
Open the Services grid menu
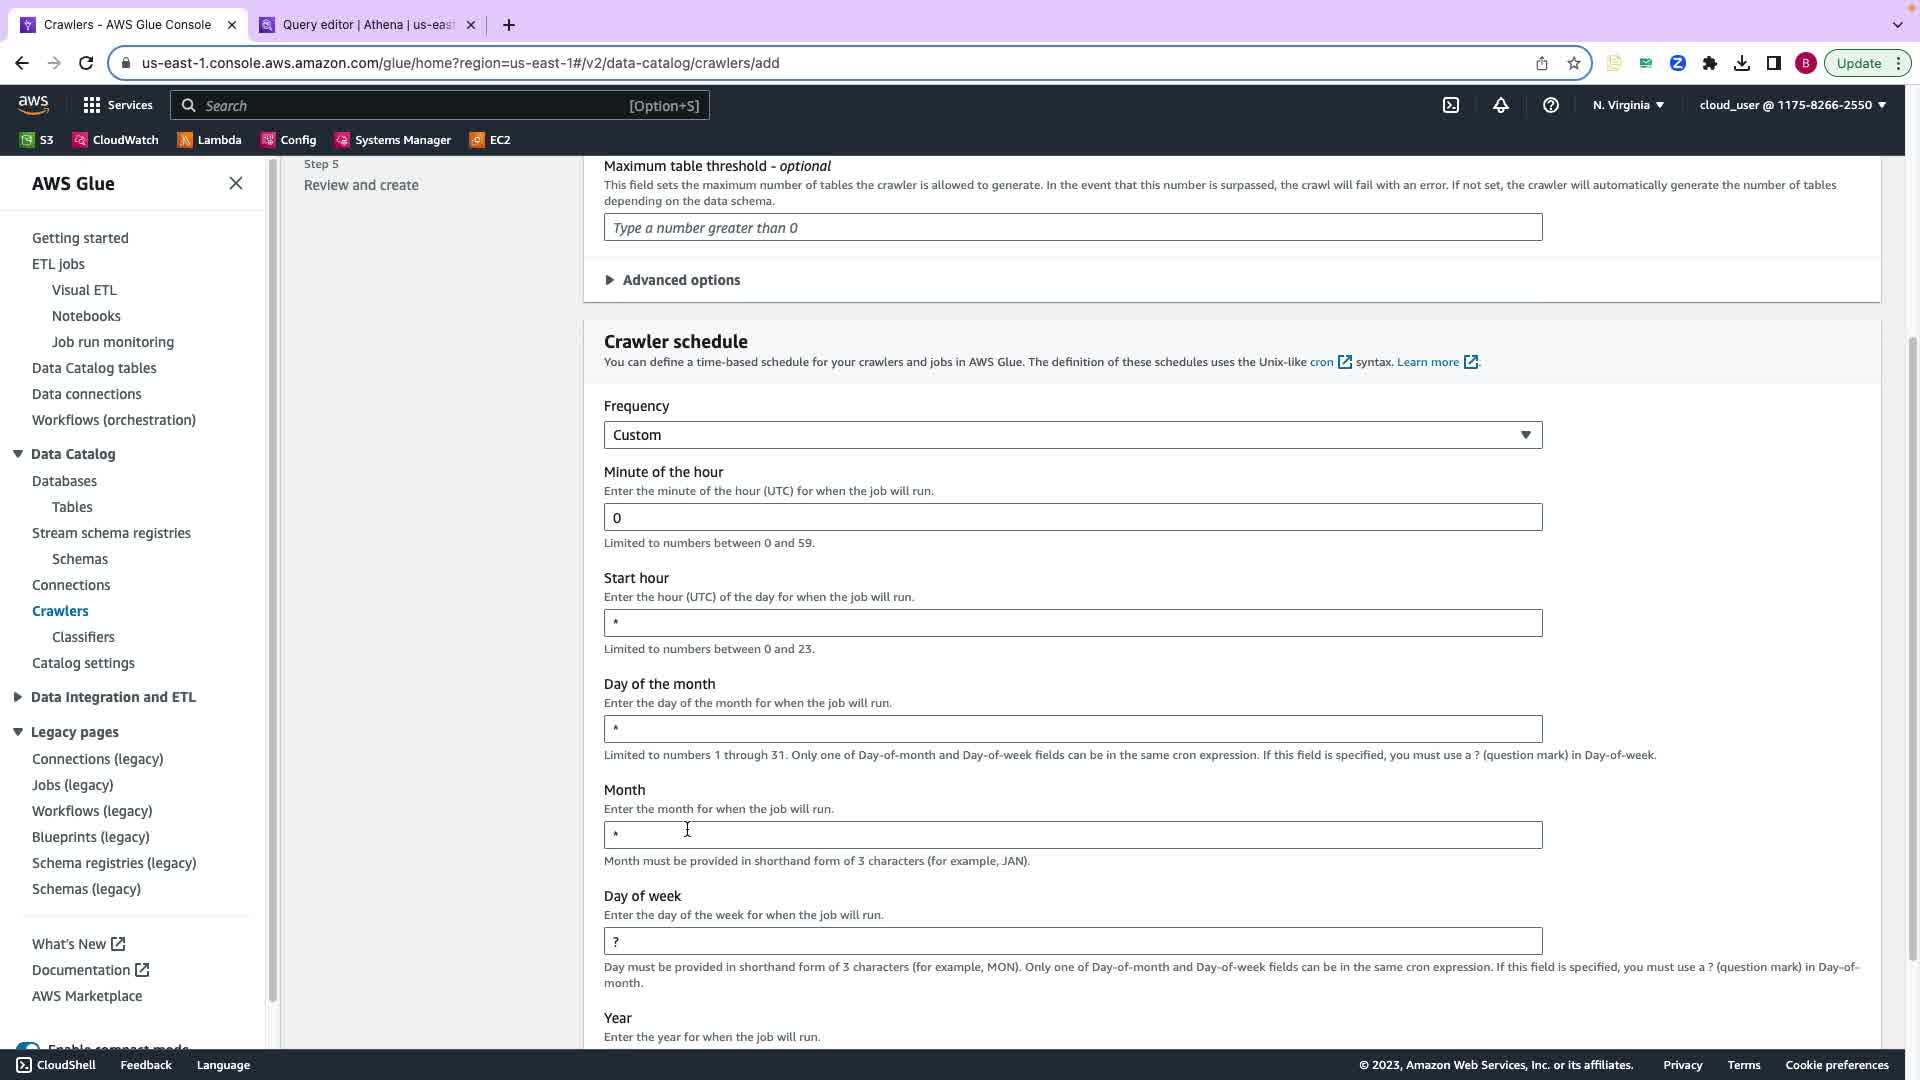[x=117, y=105]
